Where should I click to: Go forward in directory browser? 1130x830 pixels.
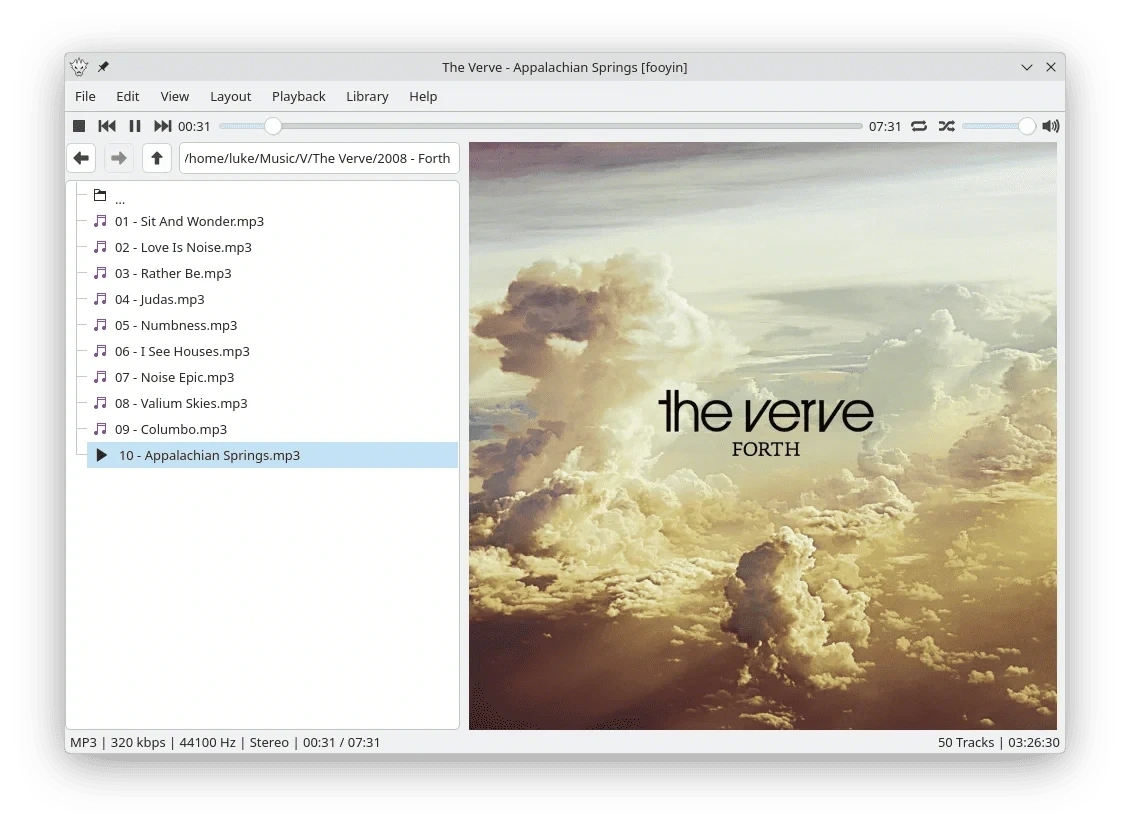(x=119, y=158)
